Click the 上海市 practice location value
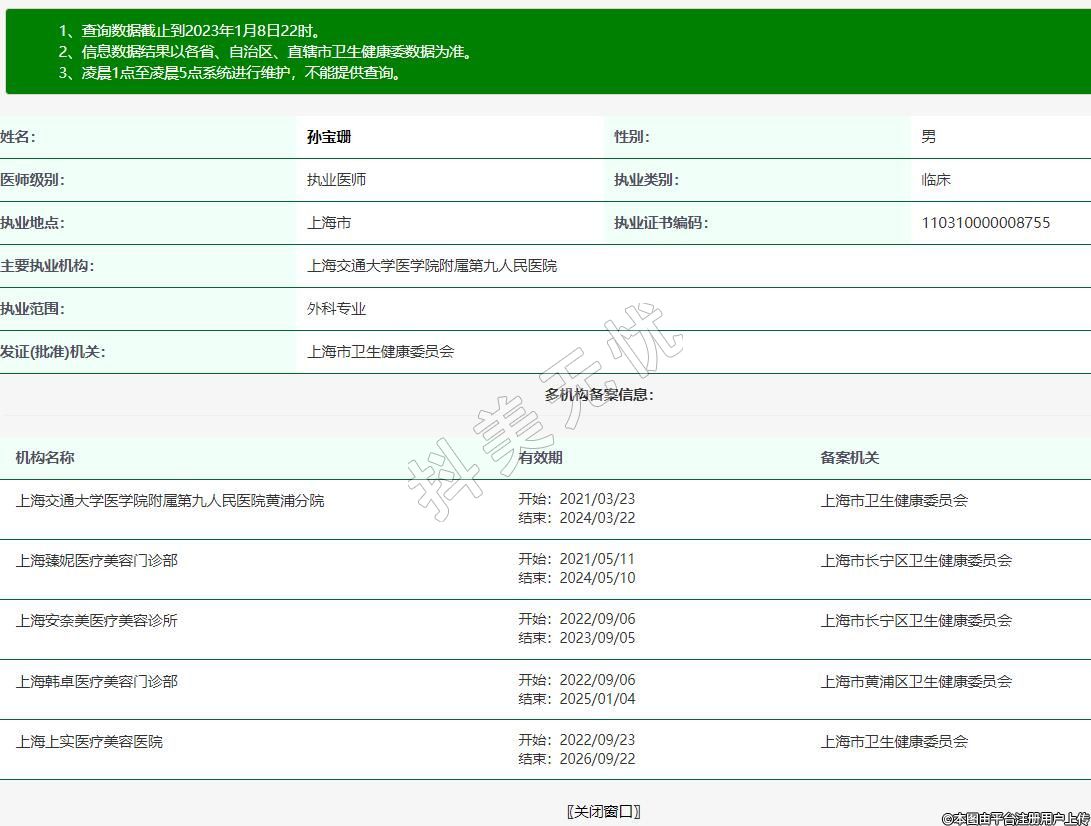This screenshot has height=826, width=1091. coord(329,223)
